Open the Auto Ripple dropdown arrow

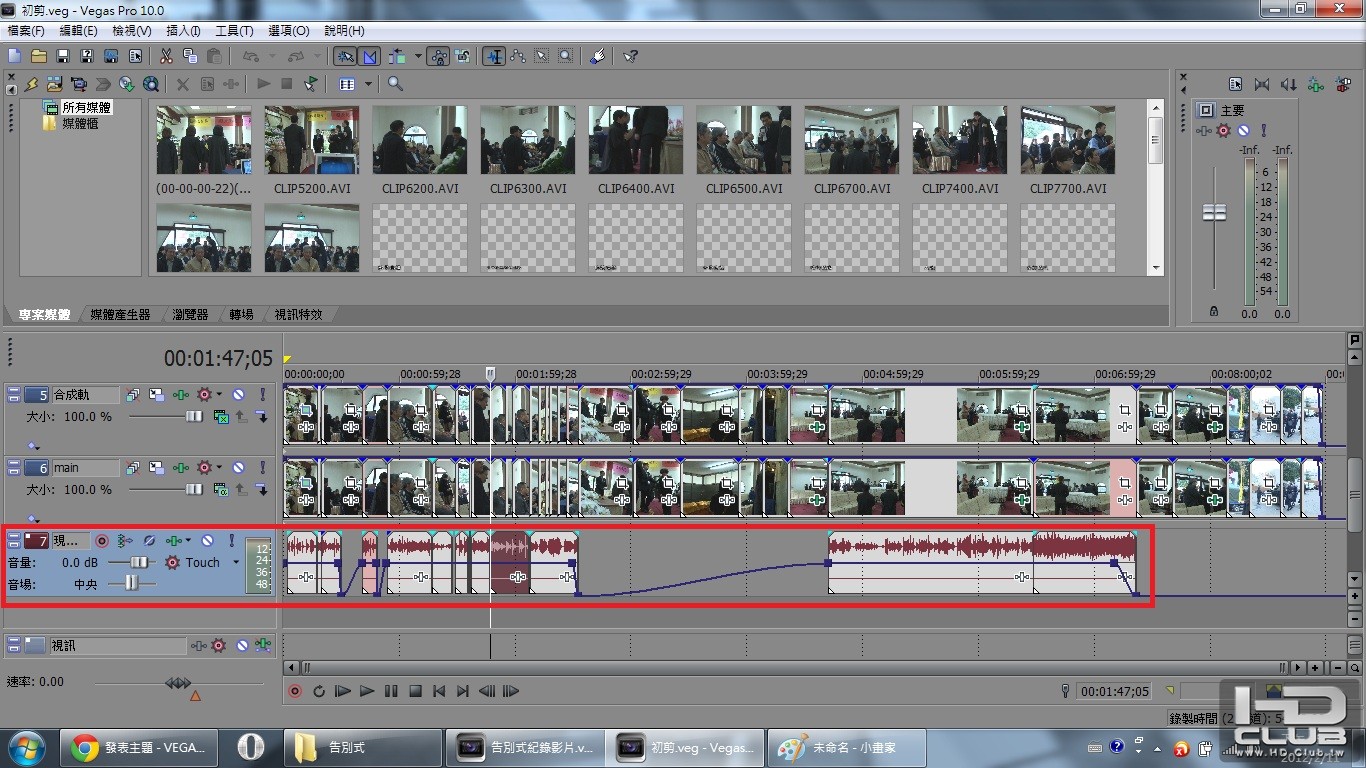(416, 56)
